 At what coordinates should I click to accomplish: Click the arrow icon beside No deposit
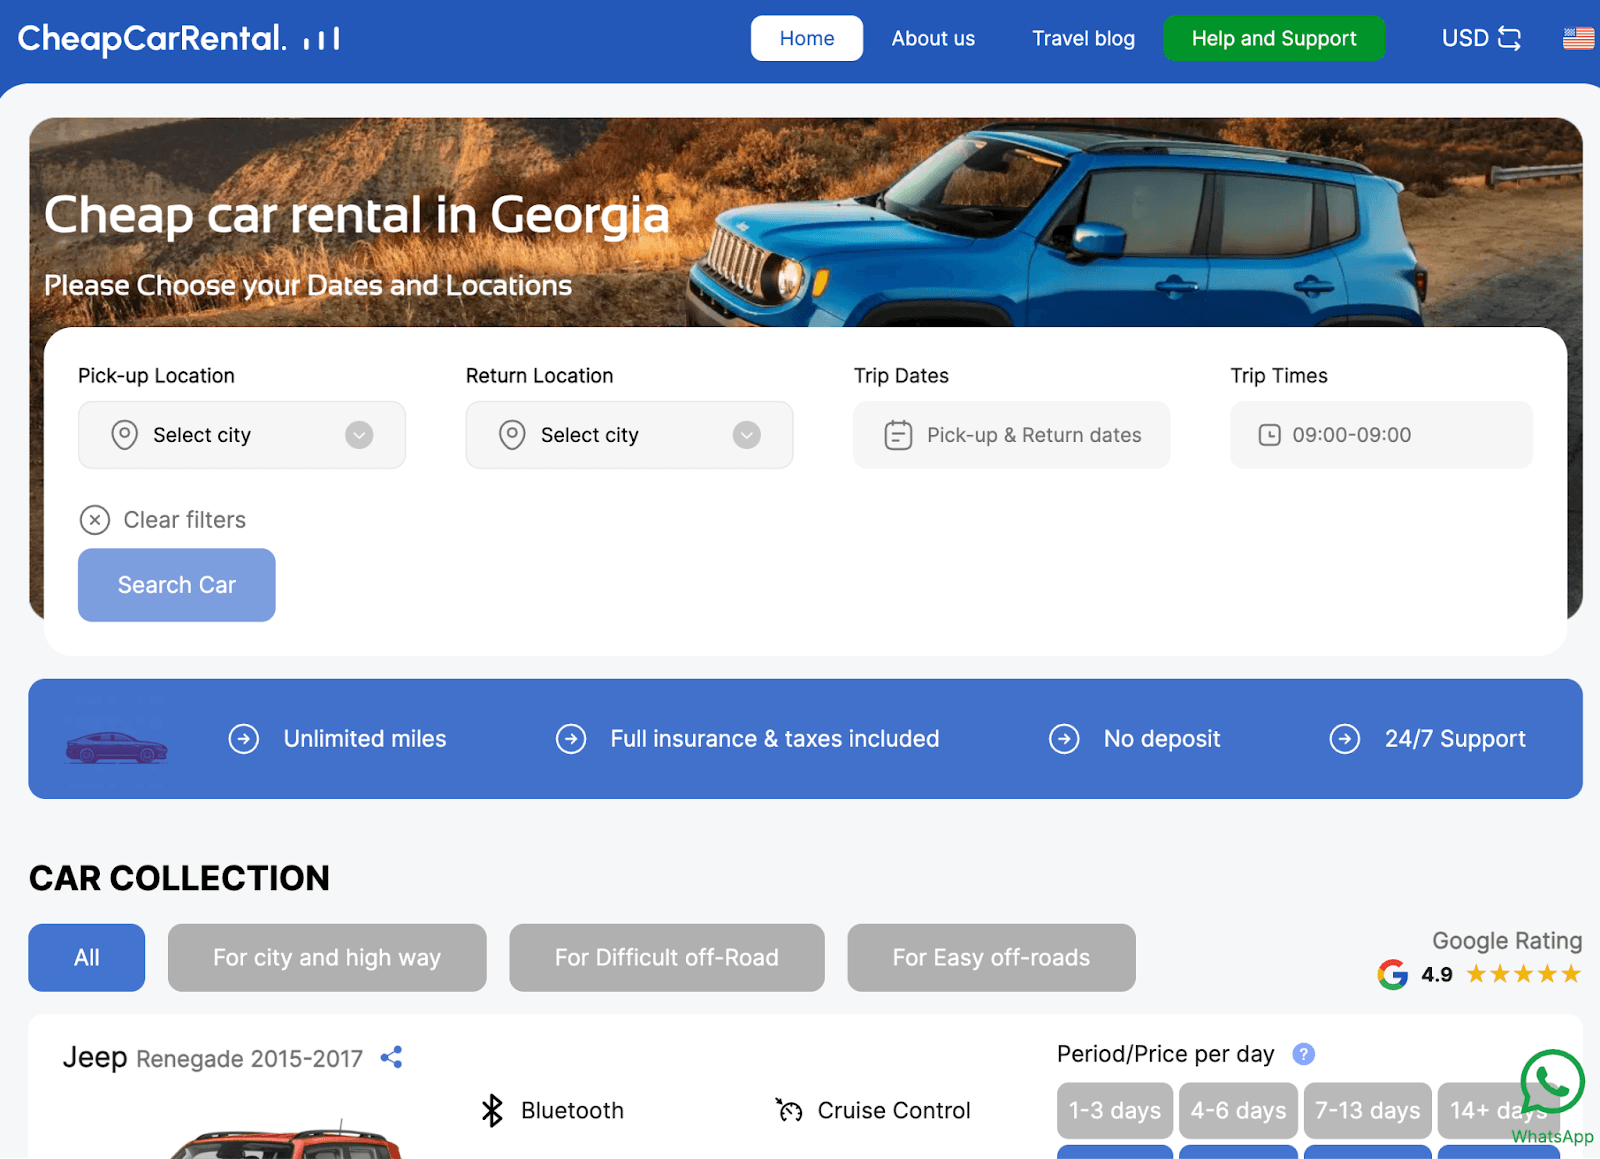click(1064, 739)
